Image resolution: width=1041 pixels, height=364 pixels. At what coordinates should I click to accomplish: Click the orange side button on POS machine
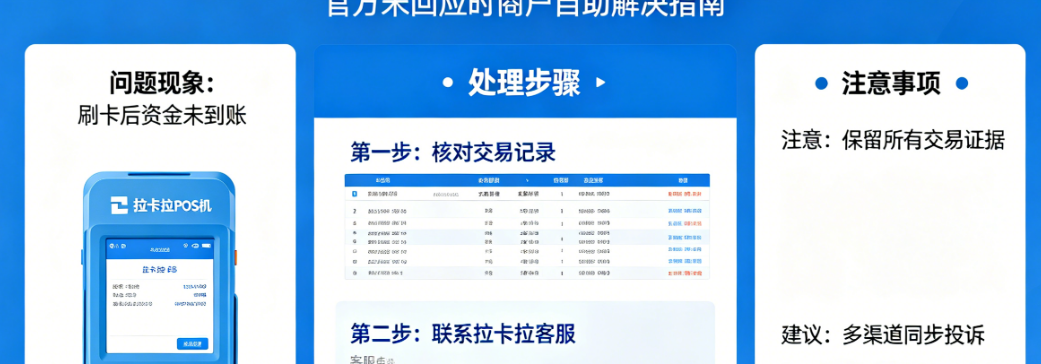pos(236,256)
